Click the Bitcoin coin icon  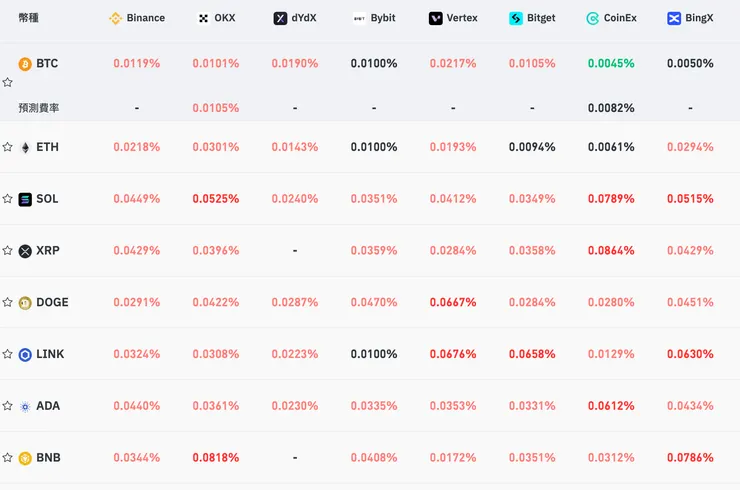click(x=25, y=64)
